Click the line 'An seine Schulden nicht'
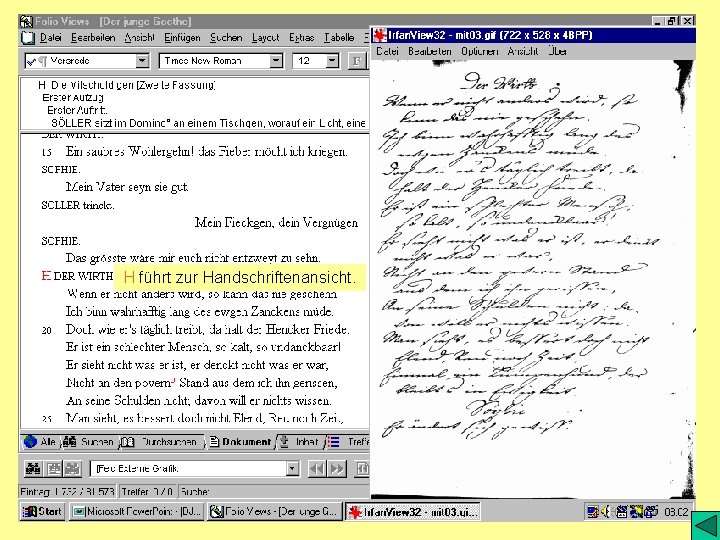 tap(199, 400)
